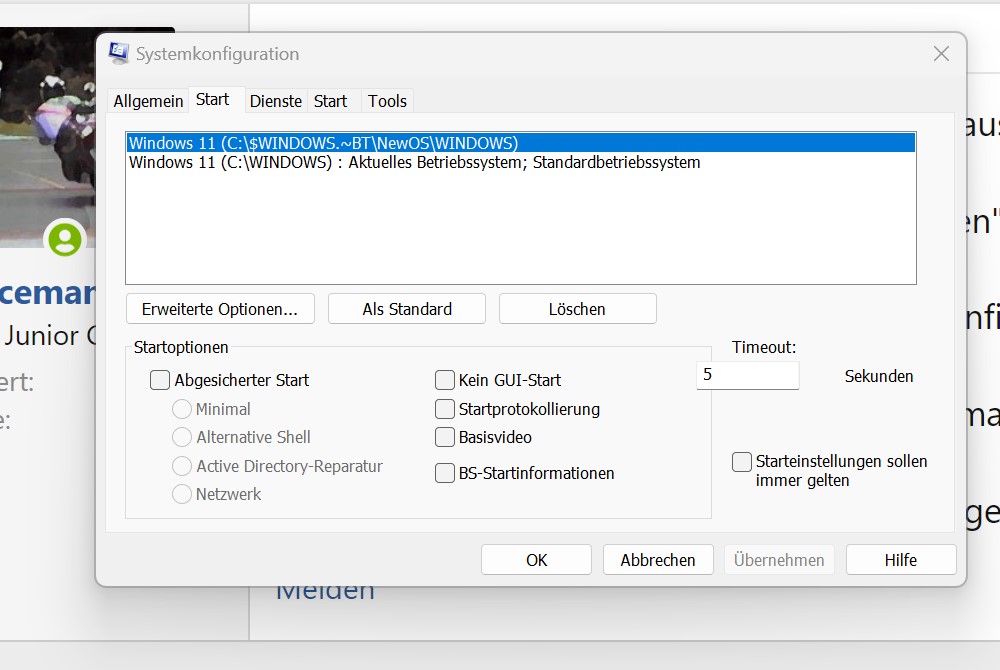Select the $WINDOWS.~BT NewOS boot entry
Screen dimensions: 1000x670
(x=520, y=143)
